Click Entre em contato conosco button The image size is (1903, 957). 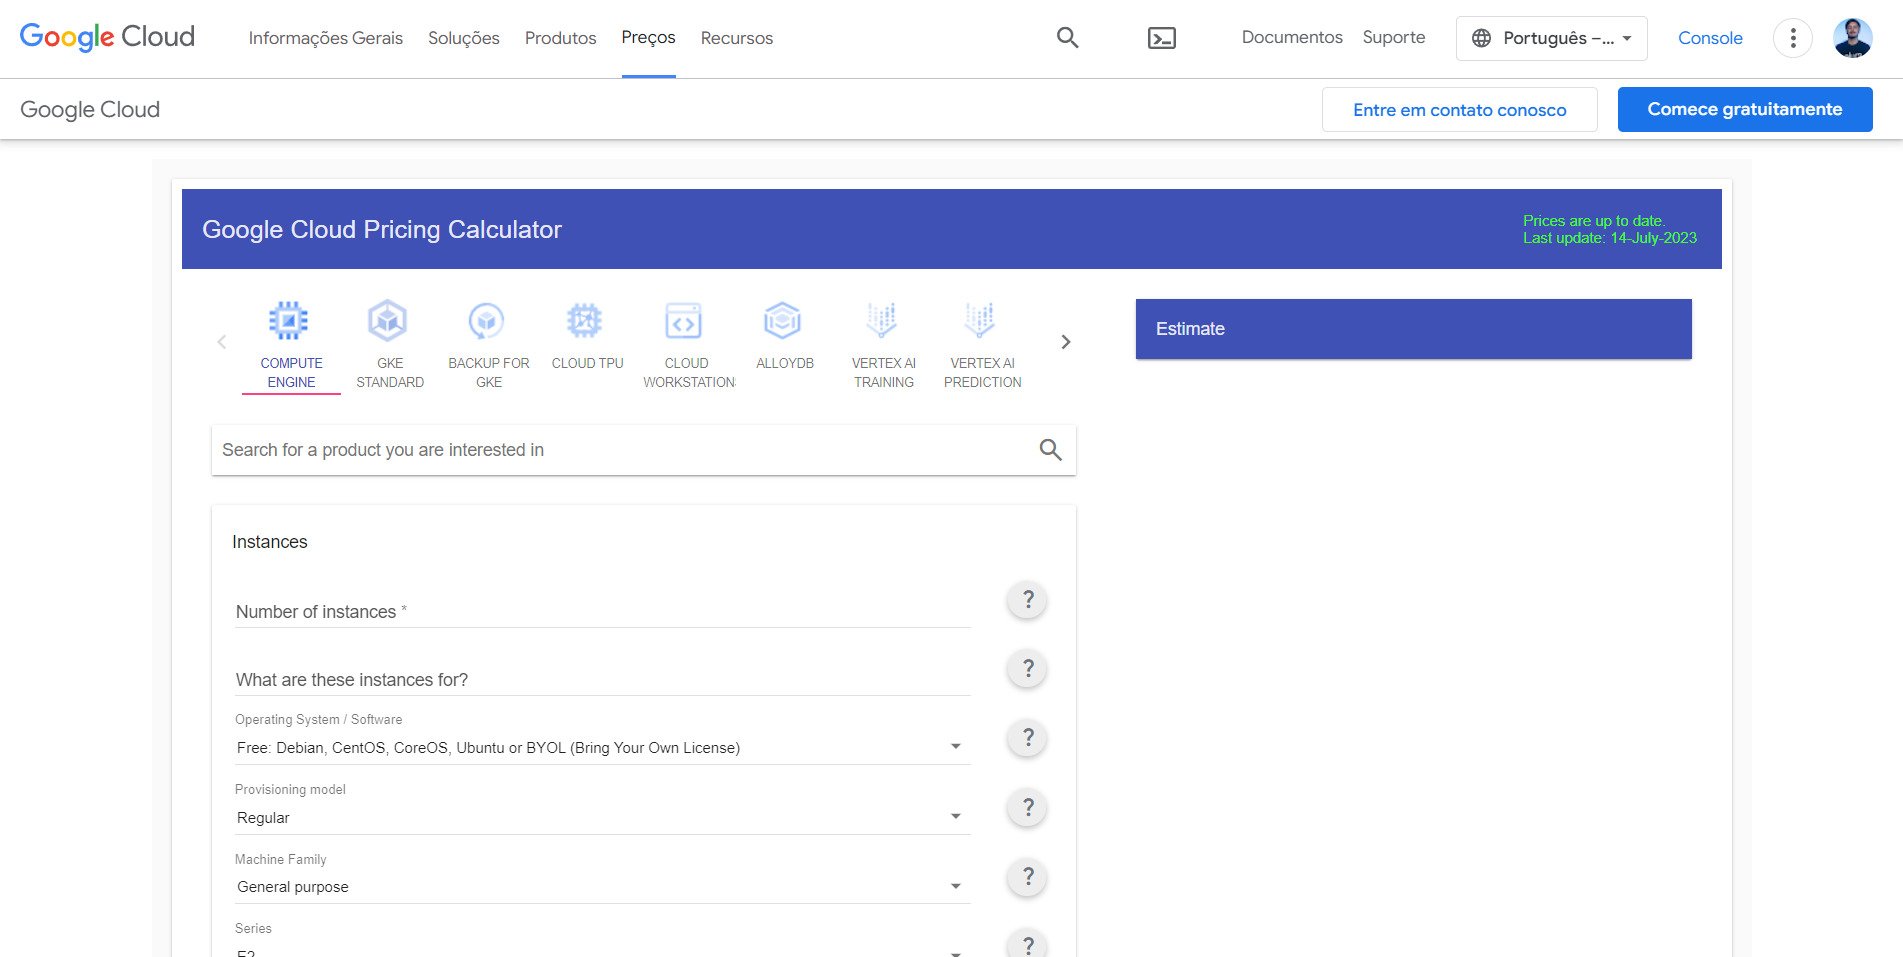pyautogui.click(x=1459, y=110)
